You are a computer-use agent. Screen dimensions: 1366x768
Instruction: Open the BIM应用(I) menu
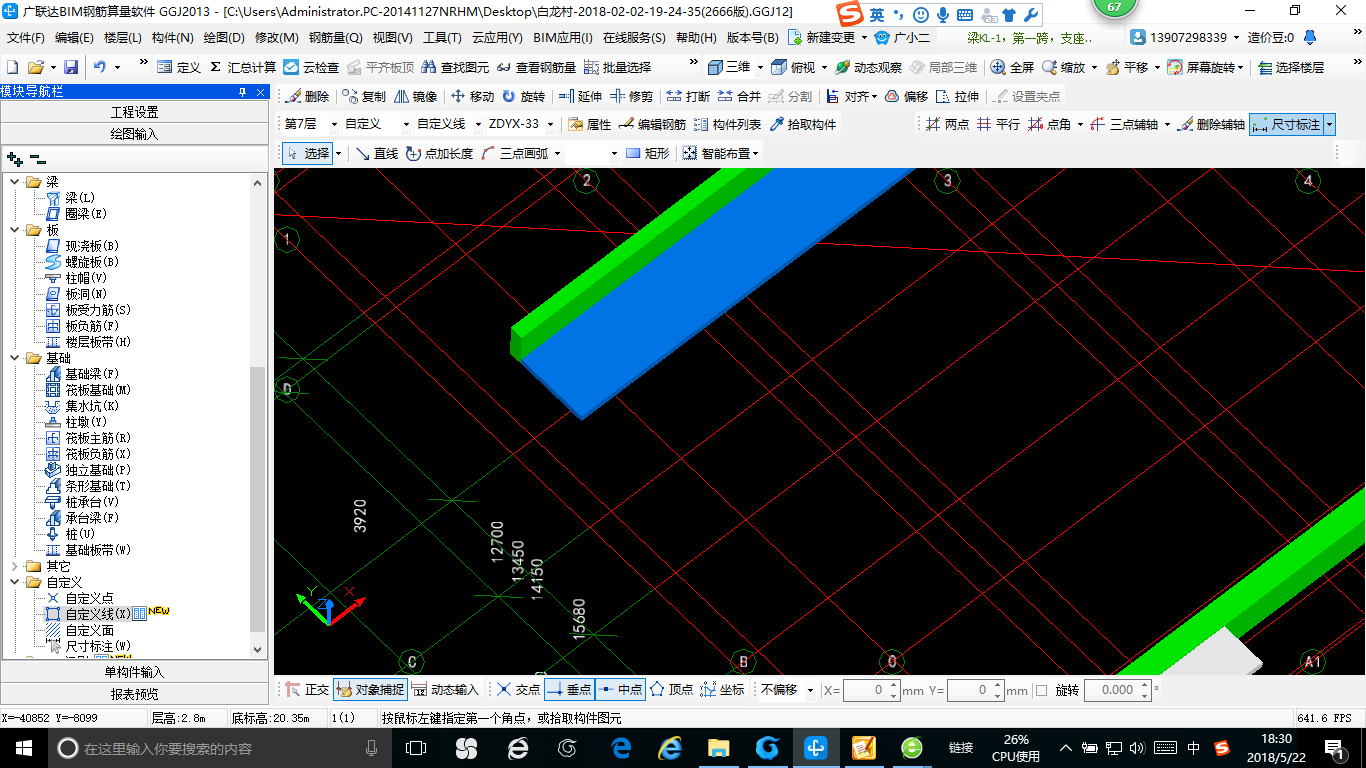pyautogui.click(x=563, y=38)
